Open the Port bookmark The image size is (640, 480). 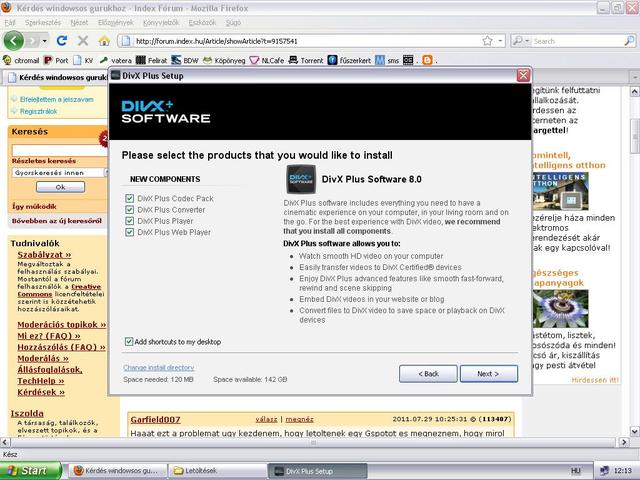(x=56, y=60)
